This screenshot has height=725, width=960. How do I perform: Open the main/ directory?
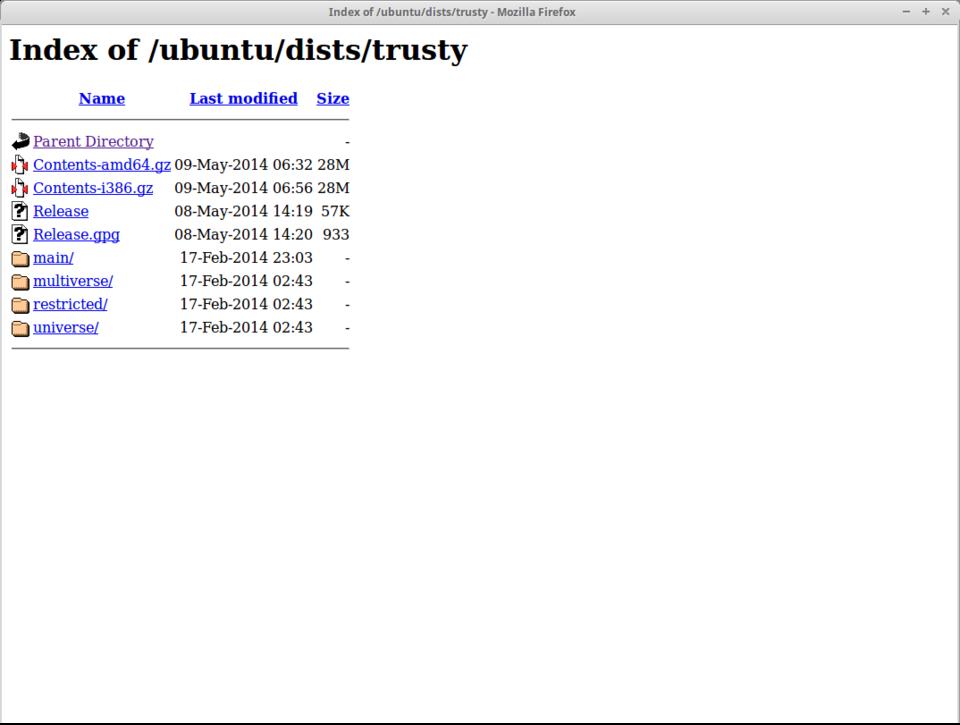(x=53, y=258)
